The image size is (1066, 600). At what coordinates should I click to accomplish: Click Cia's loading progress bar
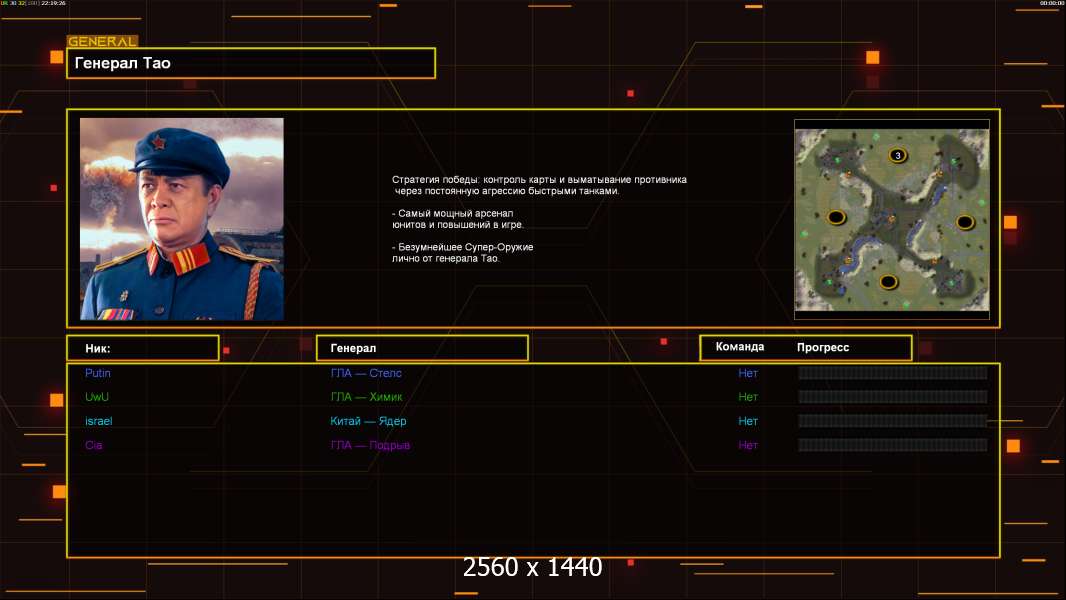(893, 445)
